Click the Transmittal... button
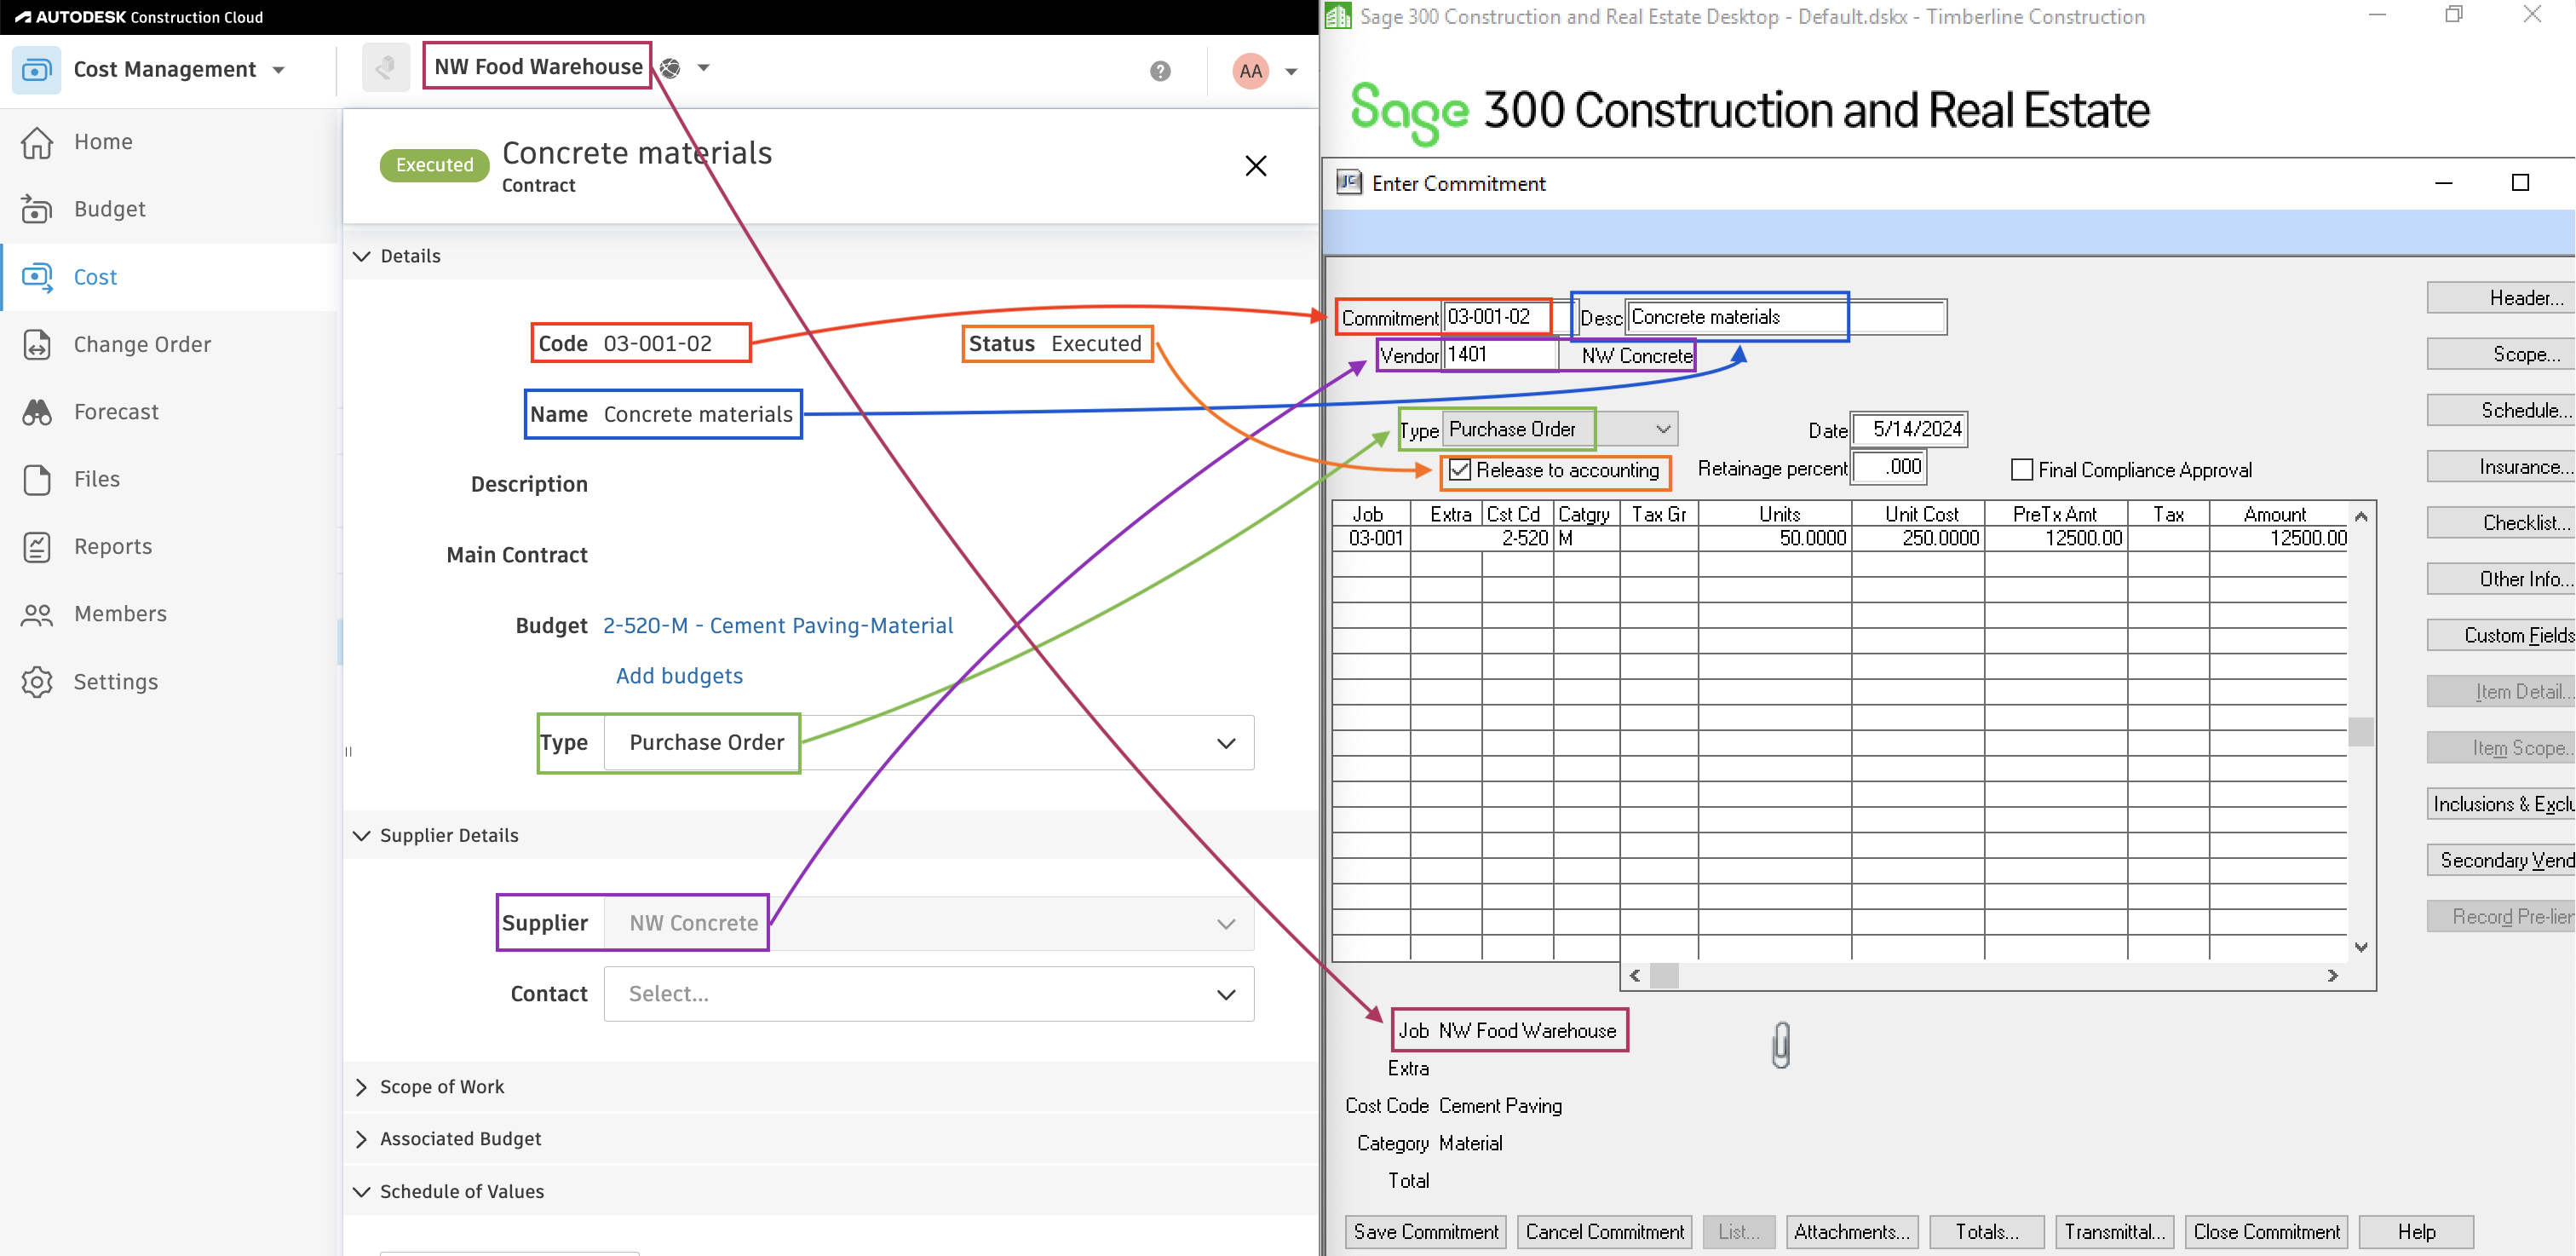 click(2114, 1232)
